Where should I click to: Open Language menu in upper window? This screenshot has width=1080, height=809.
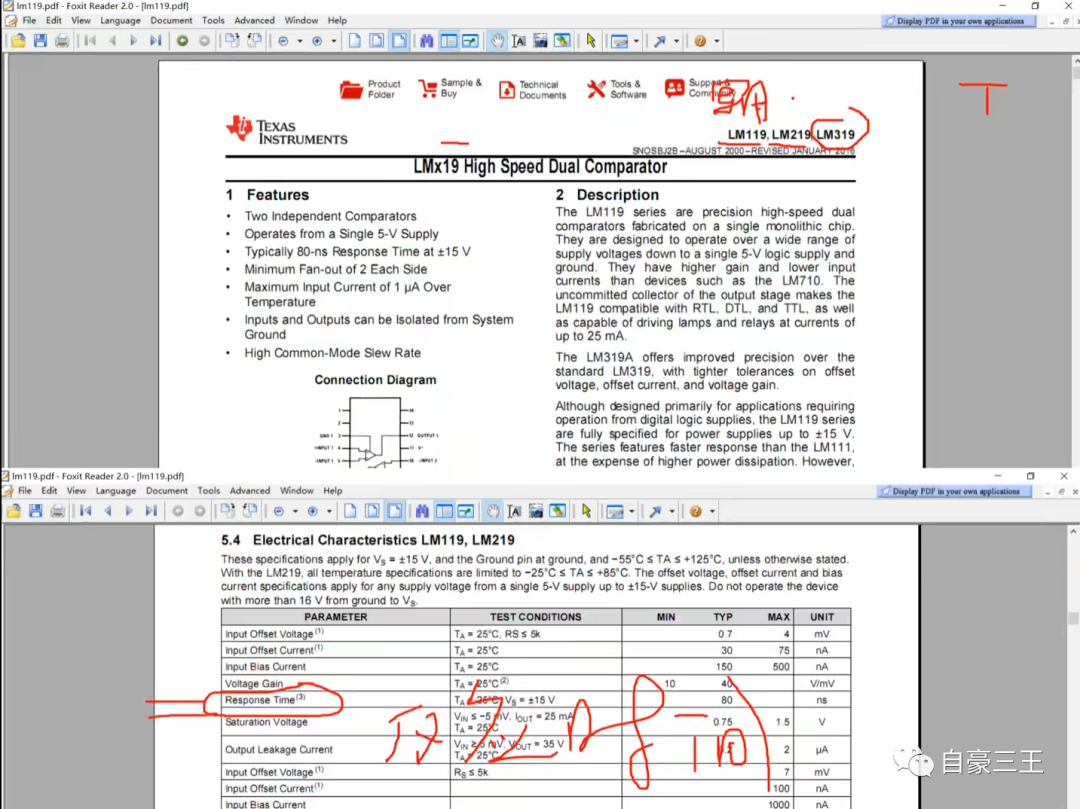point(120,21)
